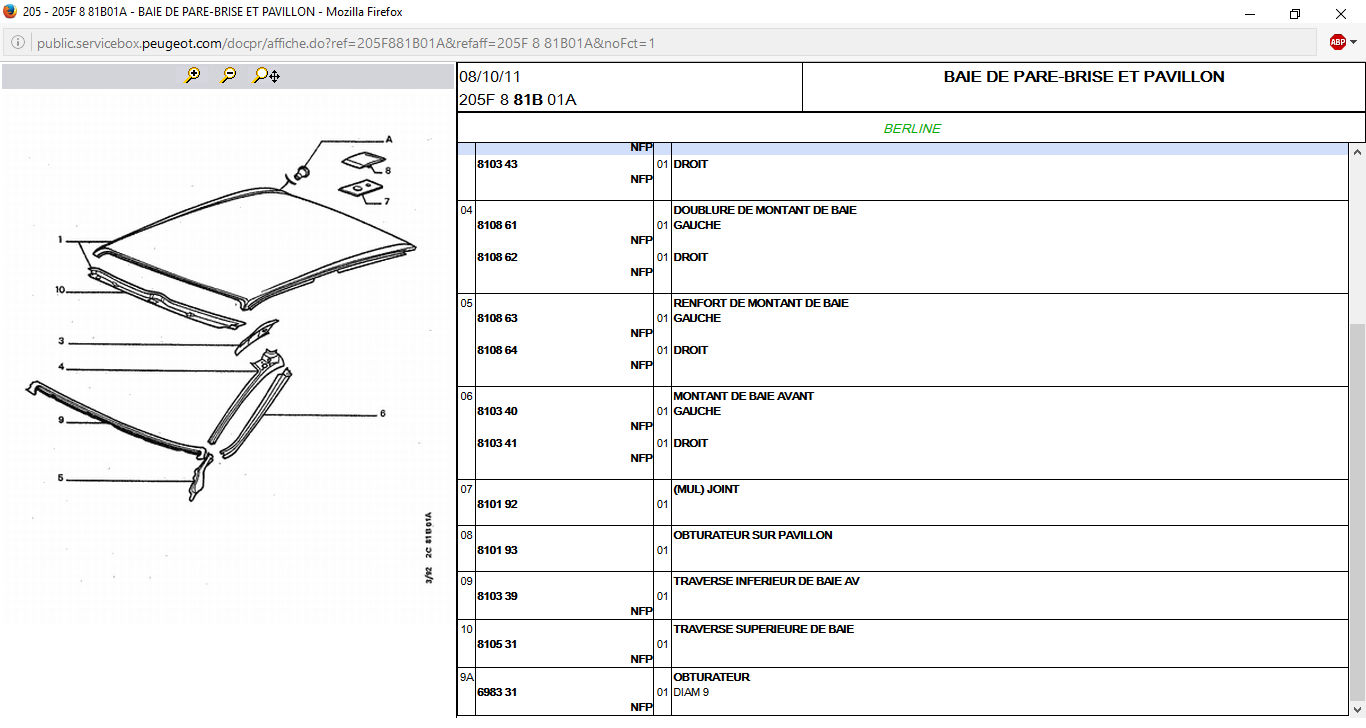This screenshot has width=1366, height=728.
Task: Expand the Adblock Plus dropdown arrow
Action: [x=1353, y=43]
